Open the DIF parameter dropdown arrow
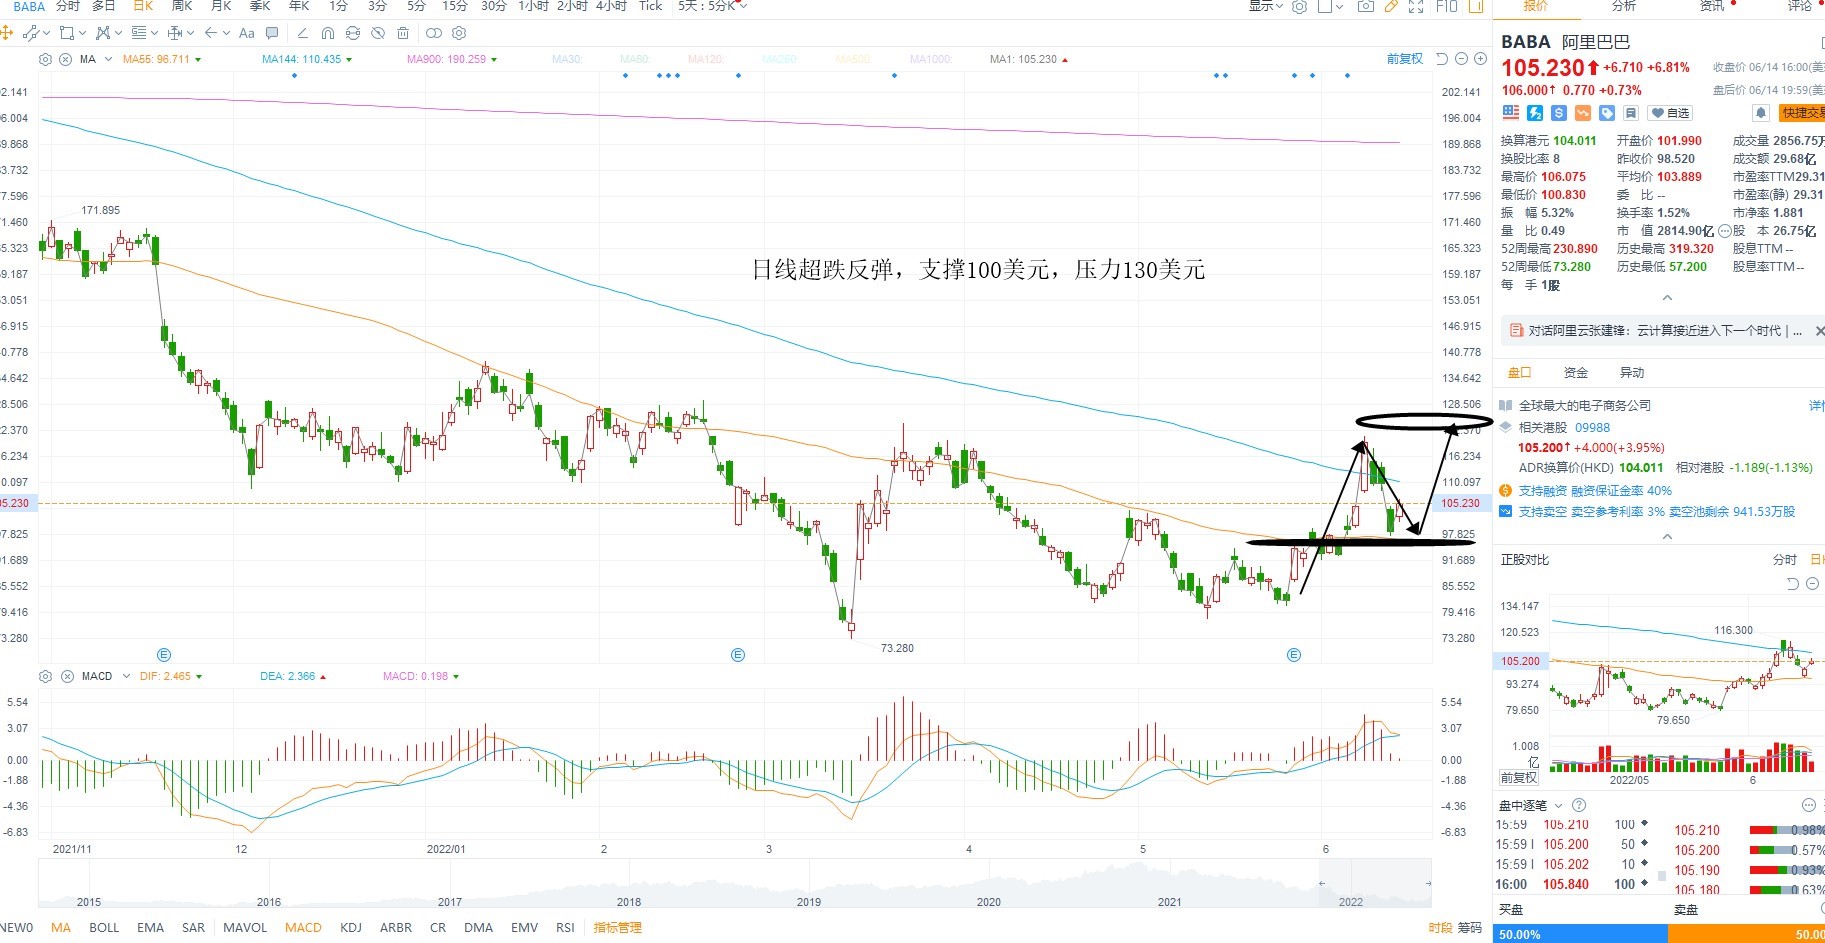 [x=198, y=677]
